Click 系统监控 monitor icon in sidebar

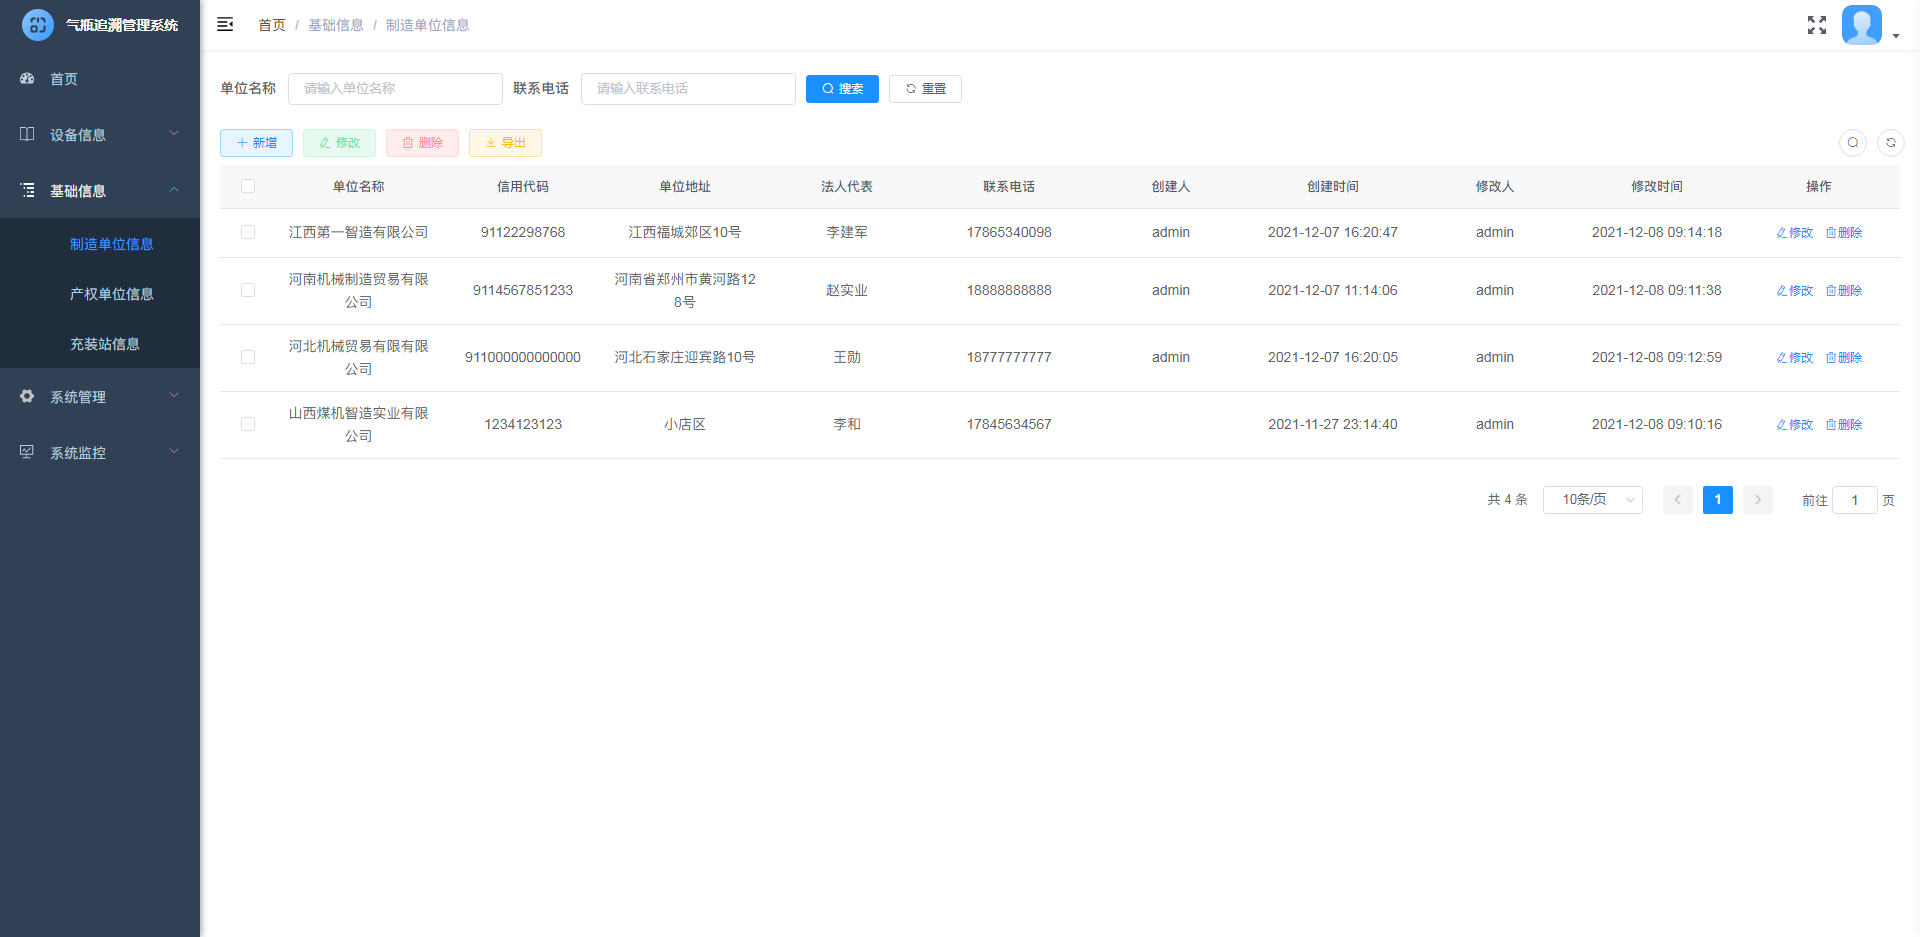coord(27,452)
